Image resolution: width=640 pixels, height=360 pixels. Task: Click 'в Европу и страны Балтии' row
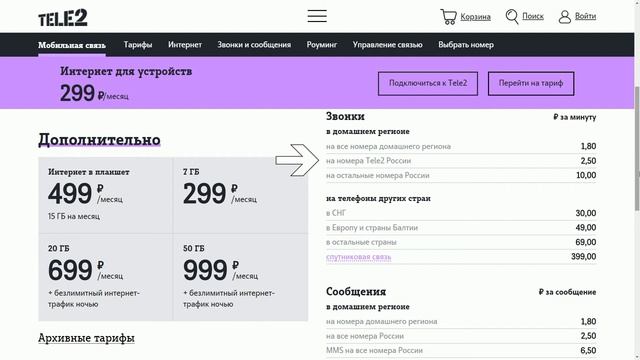point(461,228)
